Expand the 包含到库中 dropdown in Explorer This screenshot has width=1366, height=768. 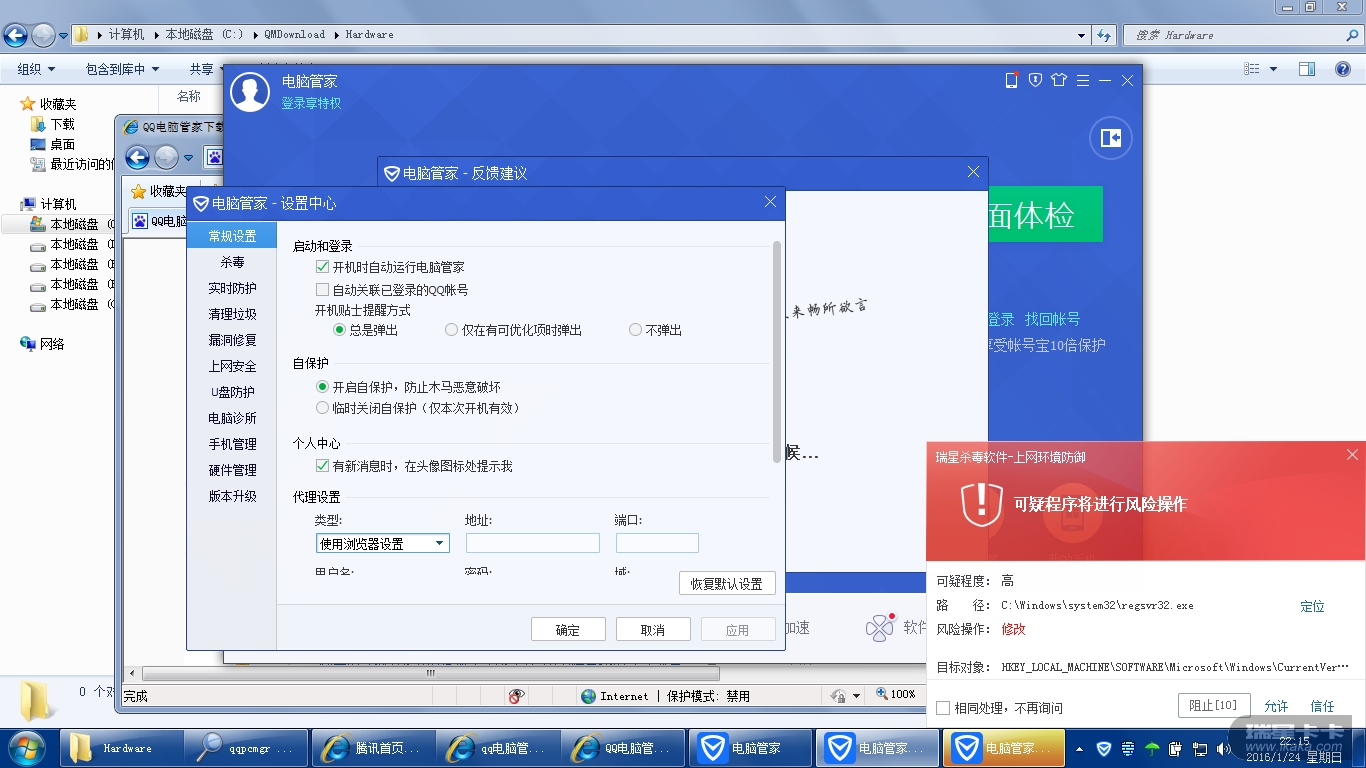tap(123, 69)
